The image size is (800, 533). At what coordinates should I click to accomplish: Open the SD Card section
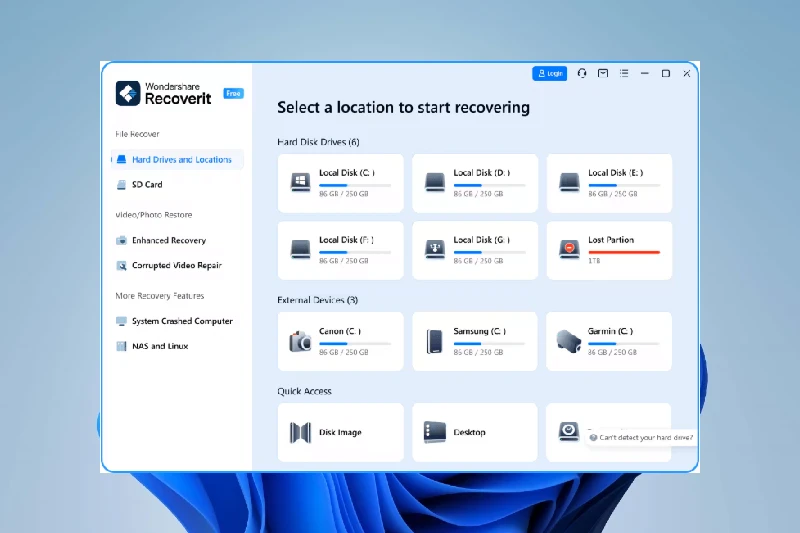147,185
